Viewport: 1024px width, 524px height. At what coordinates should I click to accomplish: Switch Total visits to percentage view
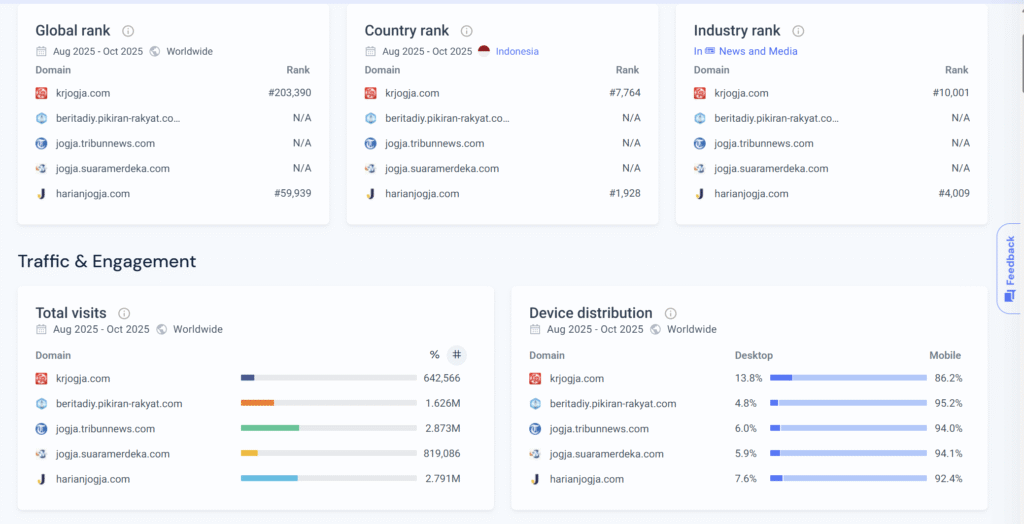(434, 355)
